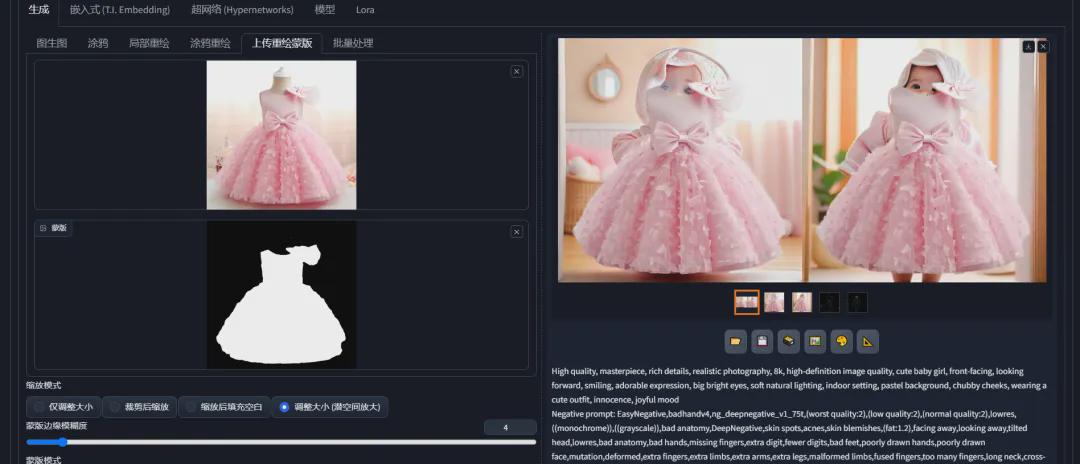Switch to the 涂鸦重绘 sub-tab
The height and width of the screenshot is (464, 1080).
coord(210,43)
